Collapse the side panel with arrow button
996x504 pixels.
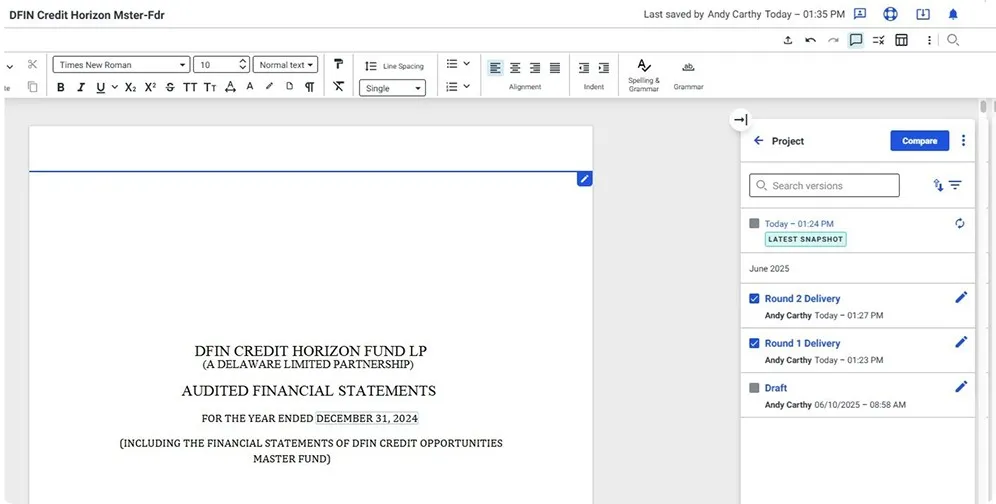pyautogui.click(x=741, y=119)
